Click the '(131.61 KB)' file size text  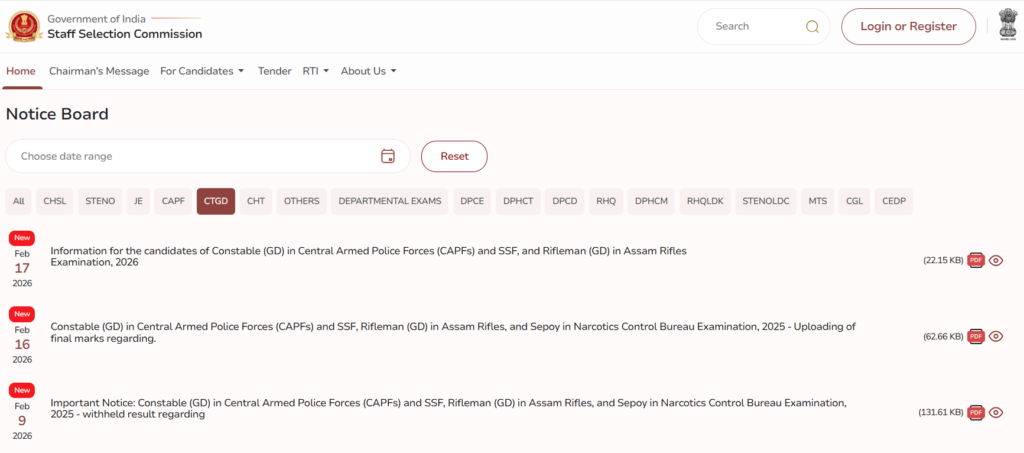940,413
